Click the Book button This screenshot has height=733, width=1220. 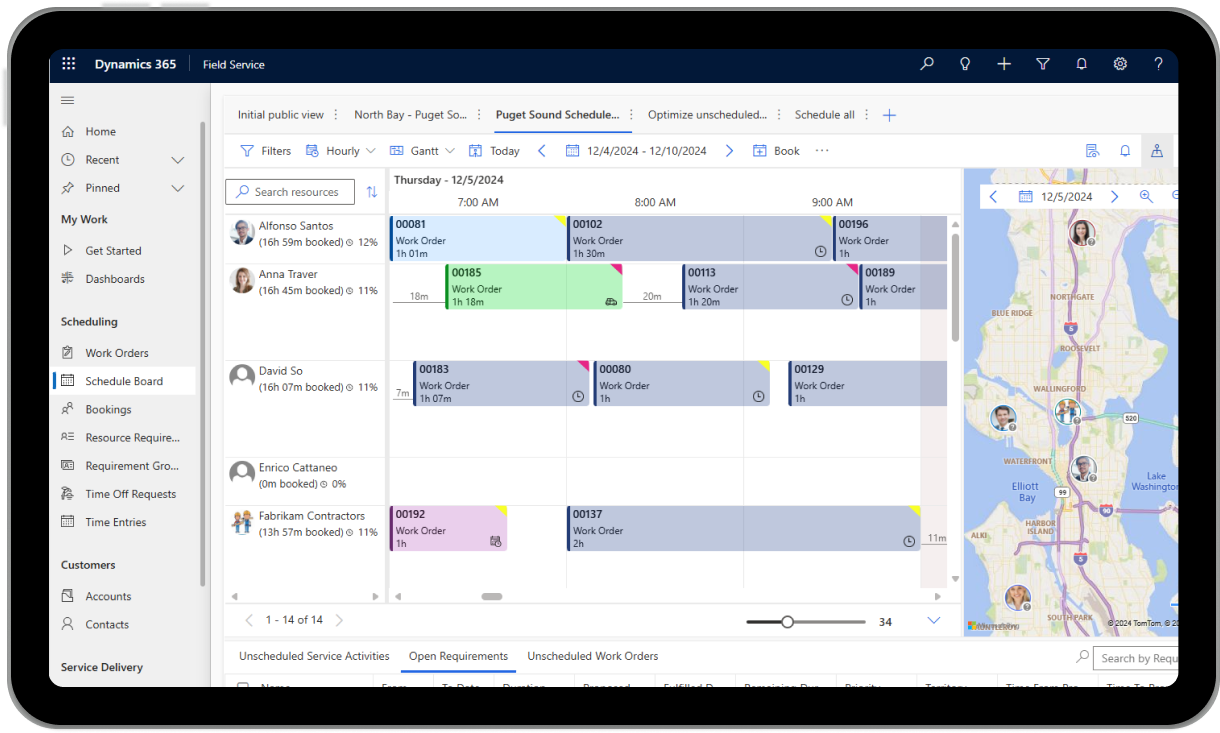point(776,151)
